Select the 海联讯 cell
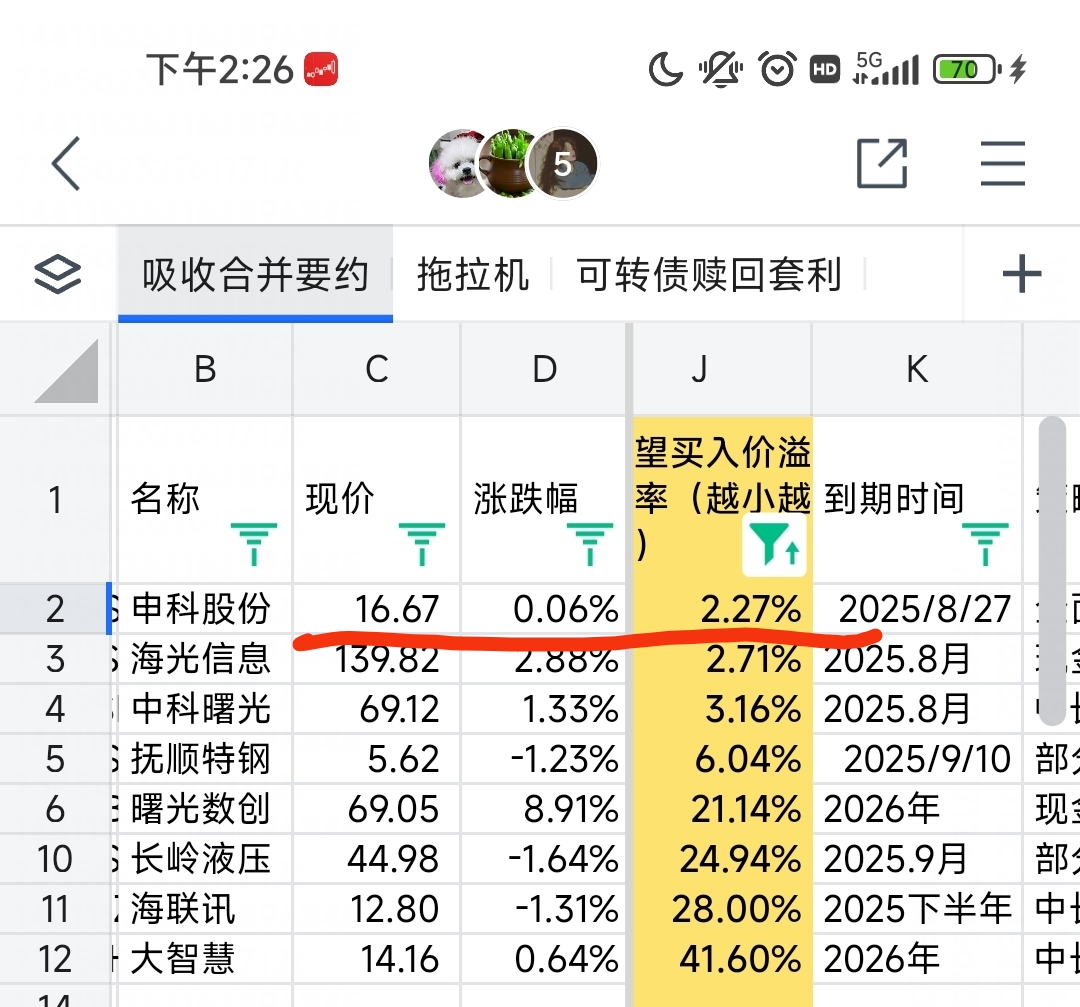The image size is (1080, 1007). tap(205, 909)
